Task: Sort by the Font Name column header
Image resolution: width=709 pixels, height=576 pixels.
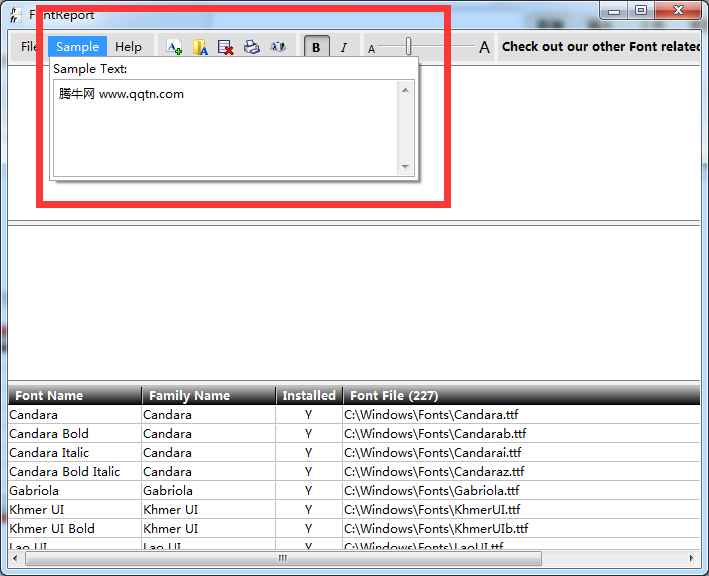Action: pos(74,396)
